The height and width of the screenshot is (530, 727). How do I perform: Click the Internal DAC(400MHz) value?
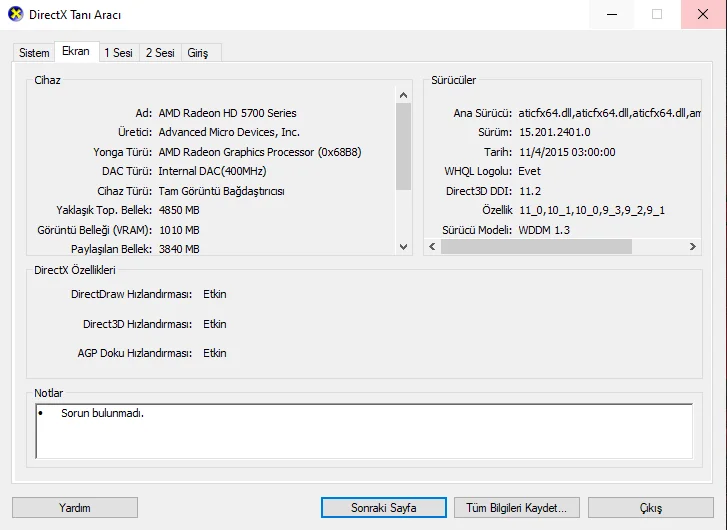click(x=212, y=171)
